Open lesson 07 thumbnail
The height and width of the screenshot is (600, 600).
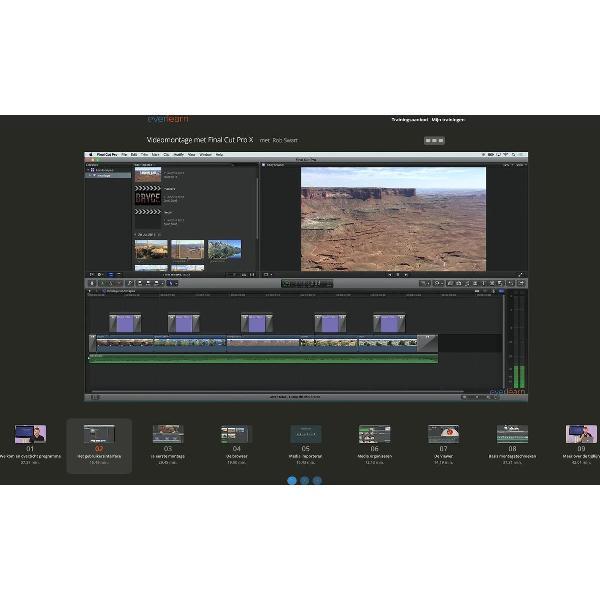point(443,434)
